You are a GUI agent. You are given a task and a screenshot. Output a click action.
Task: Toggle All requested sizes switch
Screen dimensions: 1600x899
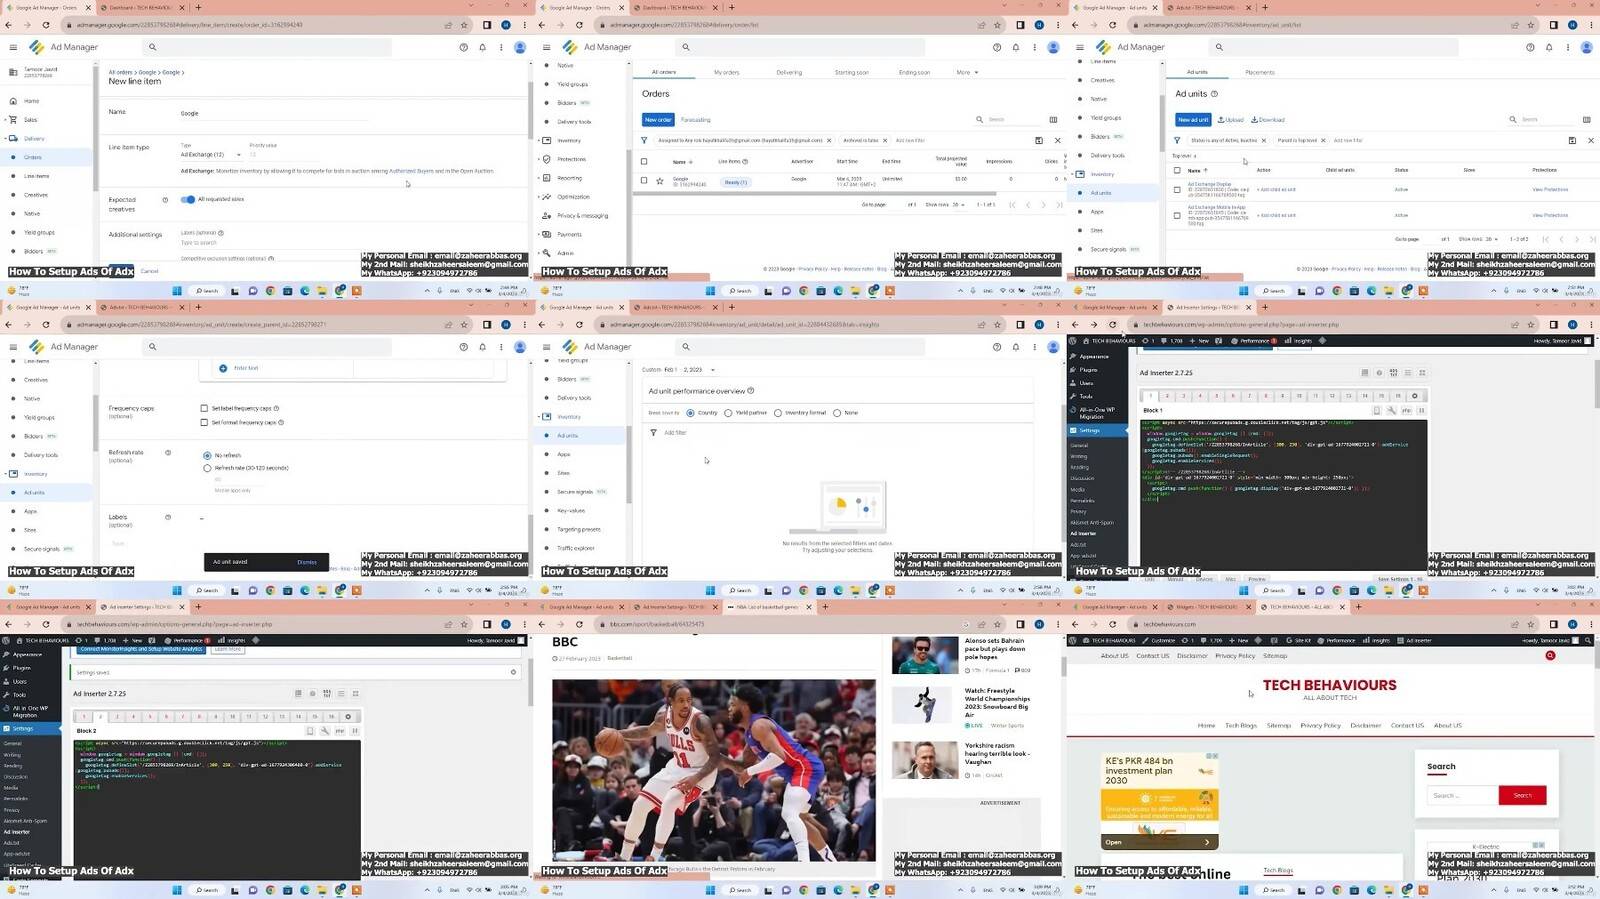187,199
